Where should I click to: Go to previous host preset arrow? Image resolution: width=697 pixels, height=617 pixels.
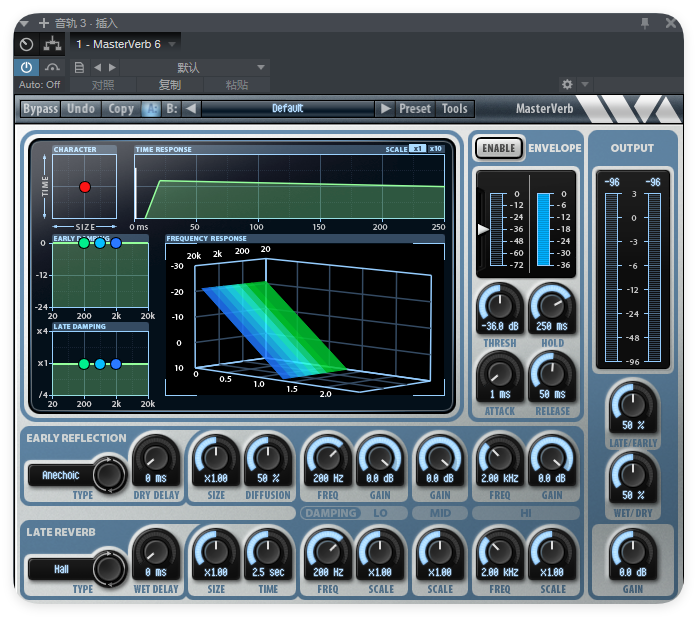tap(97, 68)
